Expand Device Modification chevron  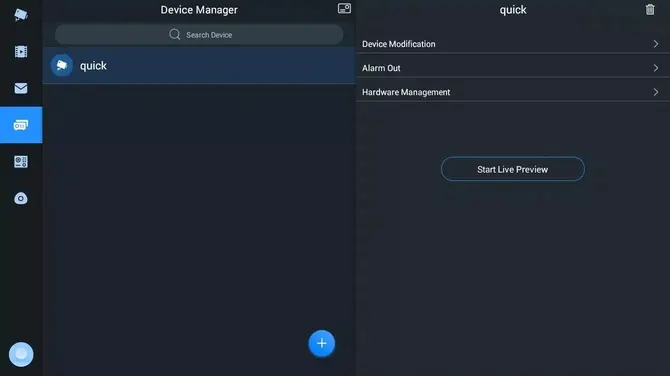point(656,44)
